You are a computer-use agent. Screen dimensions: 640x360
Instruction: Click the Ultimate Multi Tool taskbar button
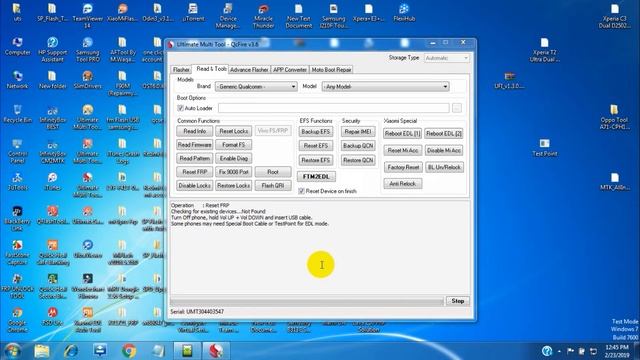216,351
